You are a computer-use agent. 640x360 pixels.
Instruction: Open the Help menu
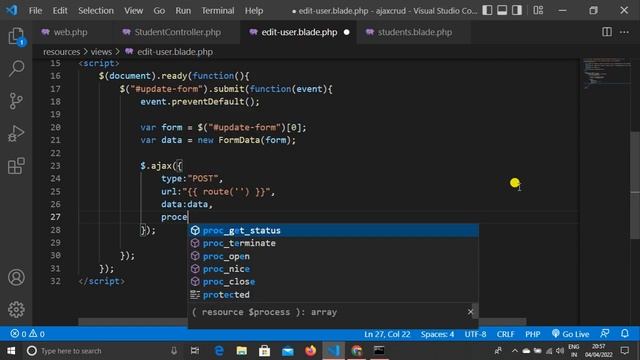(254, 11)
